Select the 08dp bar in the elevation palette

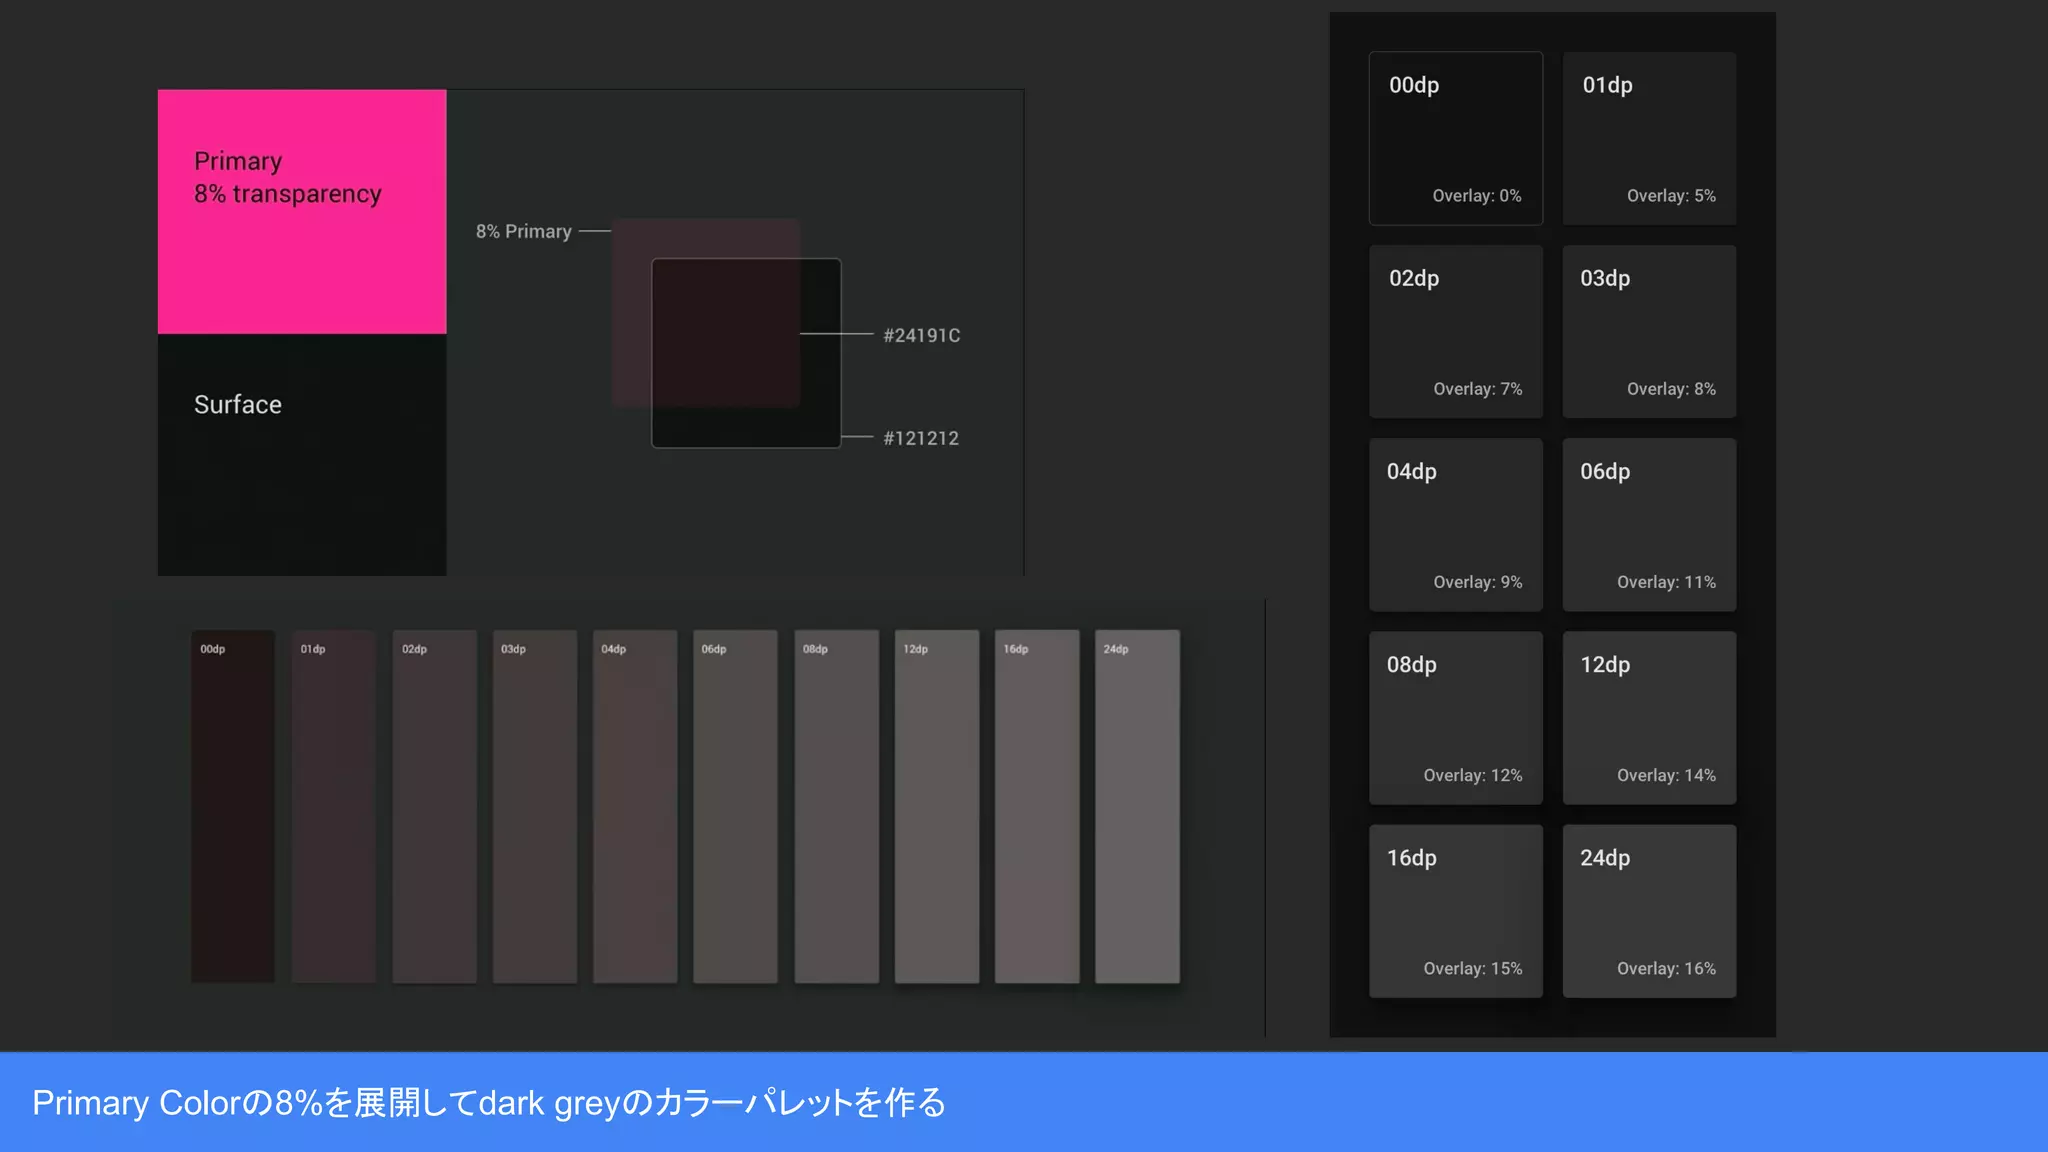point(837,806)
